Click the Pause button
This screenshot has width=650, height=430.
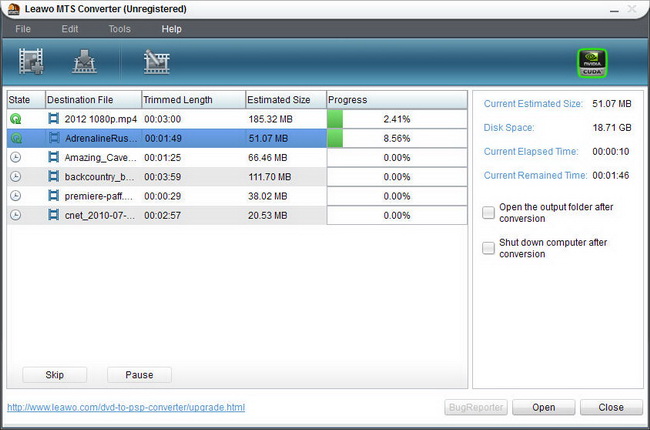coord(139,375)
